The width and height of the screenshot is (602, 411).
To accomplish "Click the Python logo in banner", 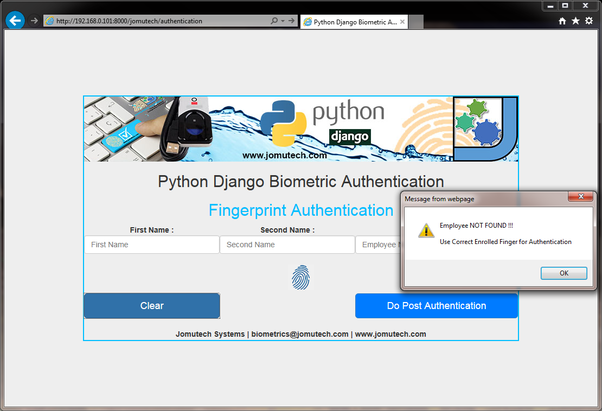I will point(283,124).
